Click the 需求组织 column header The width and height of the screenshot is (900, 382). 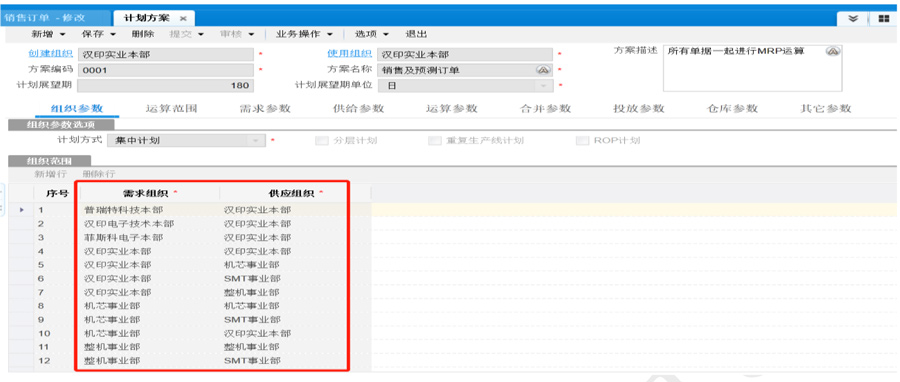click(149, 193)
